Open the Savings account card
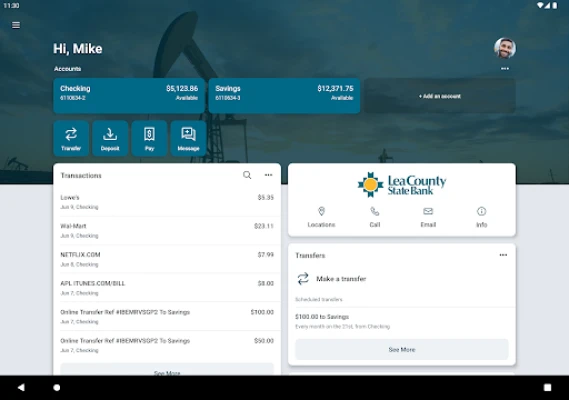The height and width of the screenshot is (400, 569). (284, 96)
